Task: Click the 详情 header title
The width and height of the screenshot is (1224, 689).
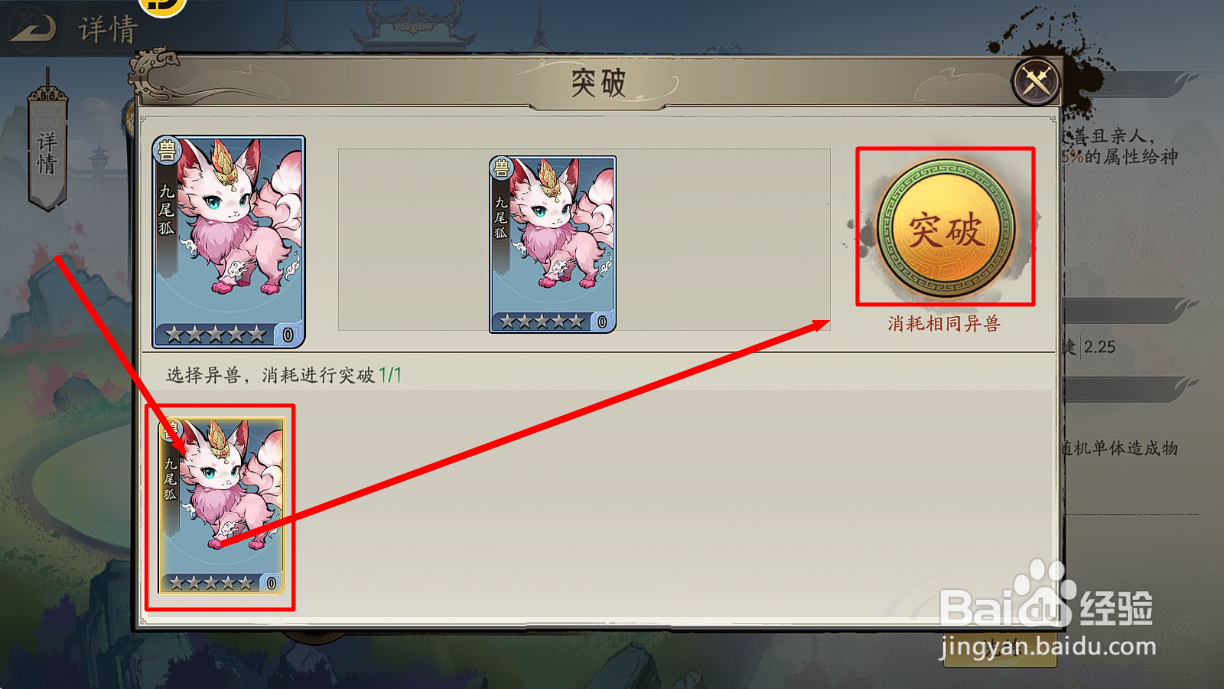Action: [107, 29]
